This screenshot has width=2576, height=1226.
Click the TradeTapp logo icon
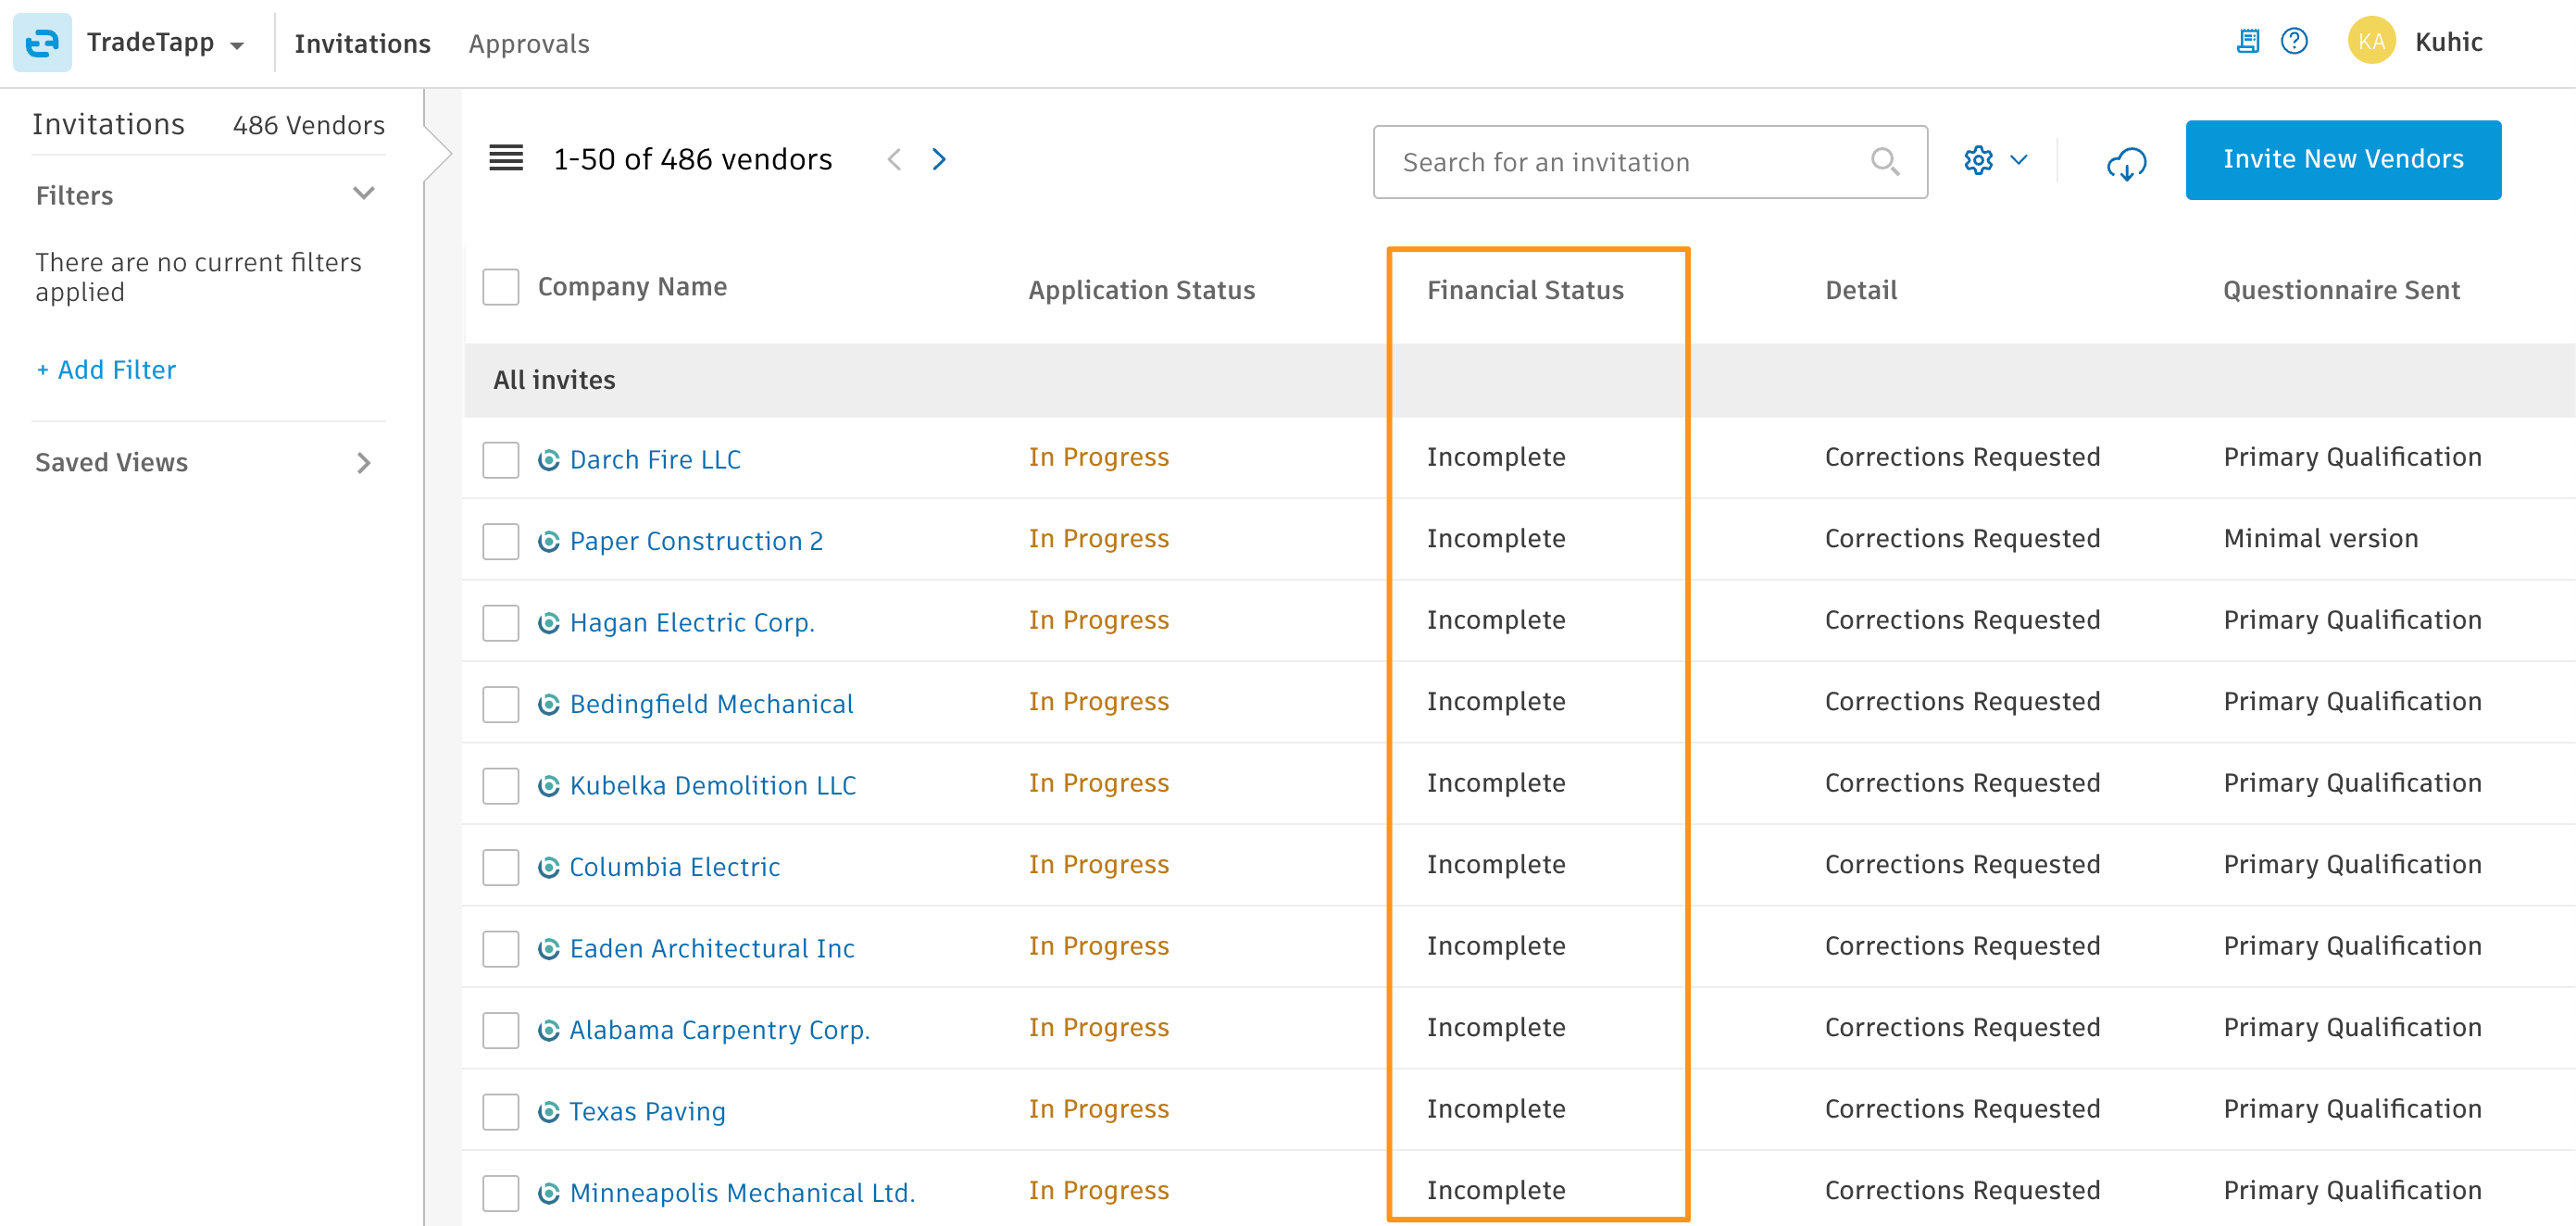click(42, 42)
